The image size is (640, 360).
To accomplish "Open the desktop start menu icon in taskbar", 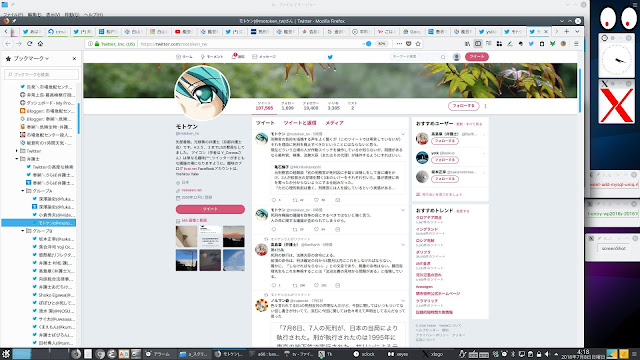I will (6, 354).
